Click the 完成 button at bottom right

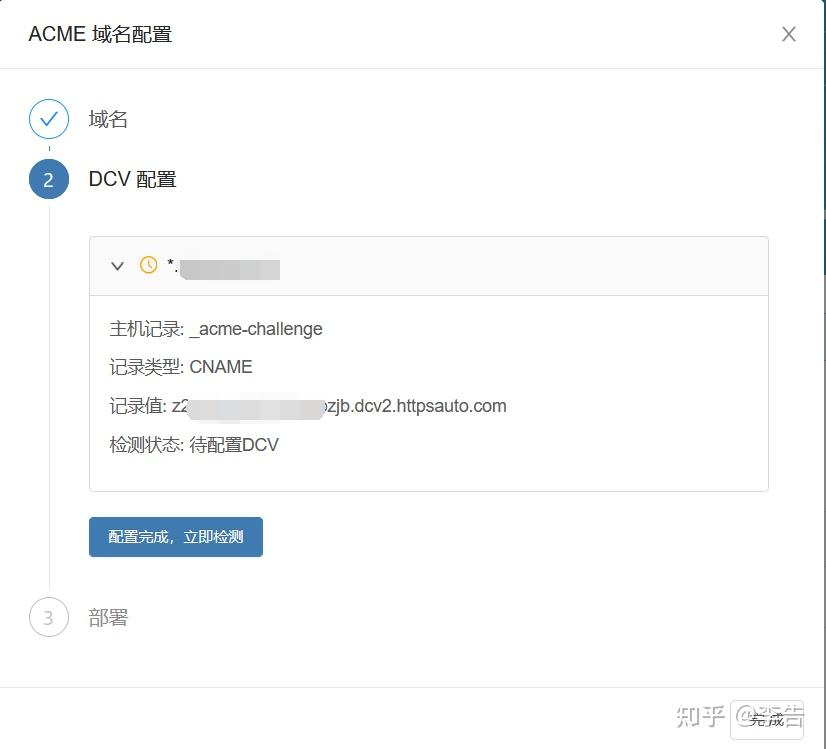coord(766,718)
